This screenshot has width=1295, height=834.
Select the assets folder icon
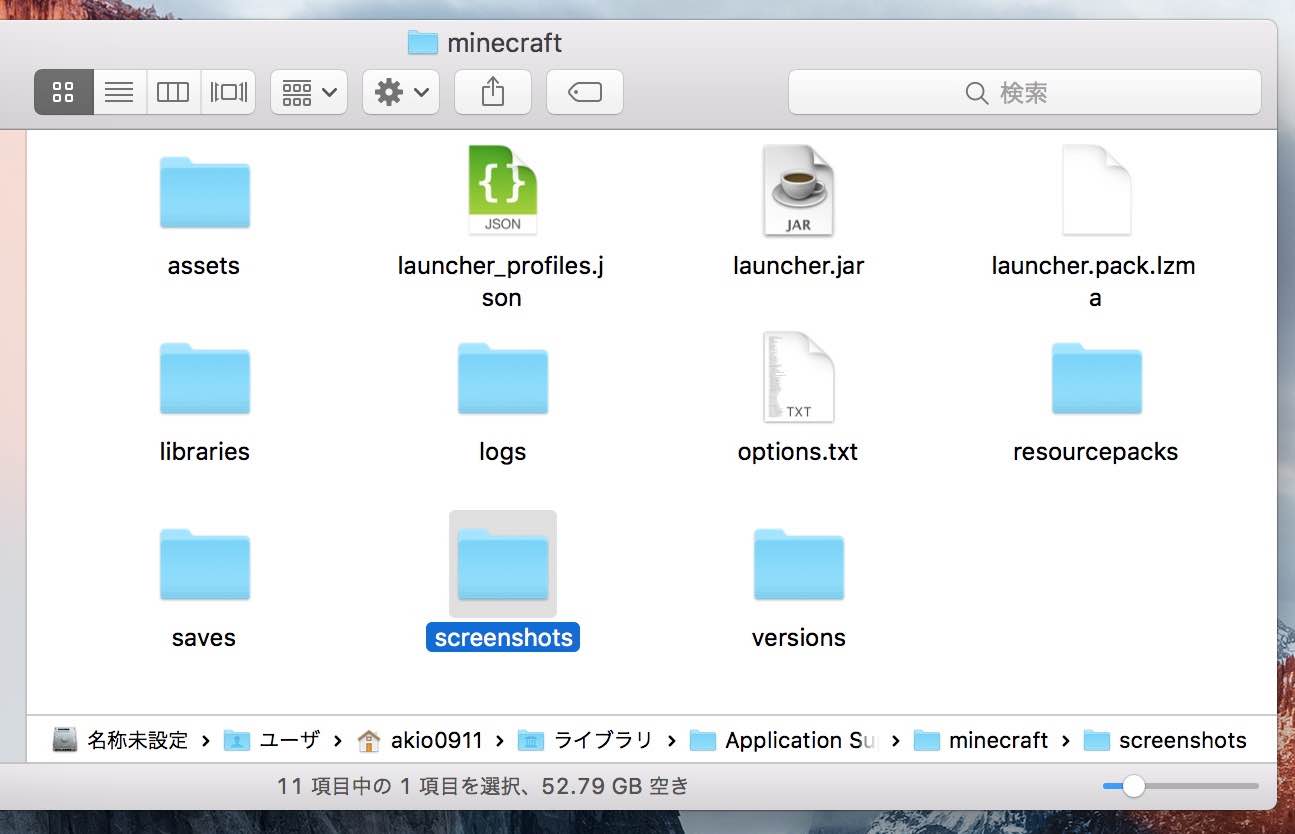coord(204,192)
